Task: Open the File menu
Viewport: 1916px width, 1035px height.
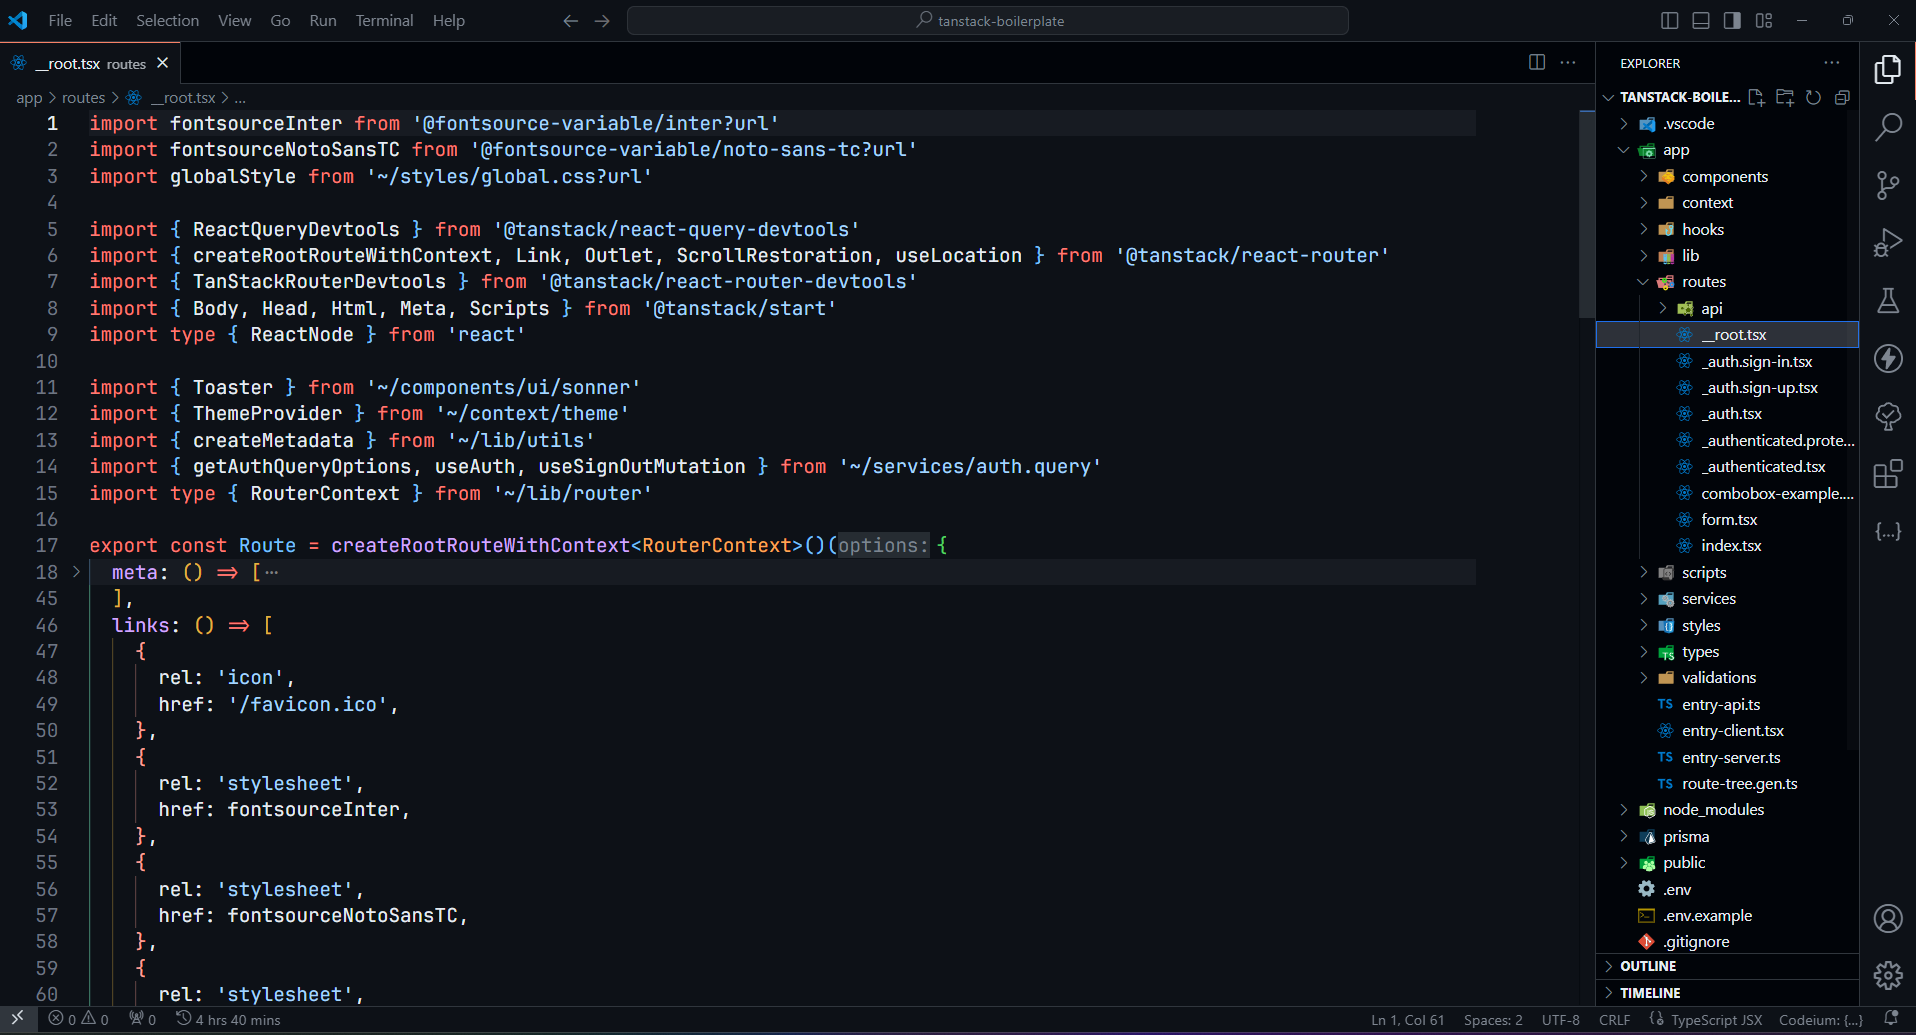Action: (60, 20)
